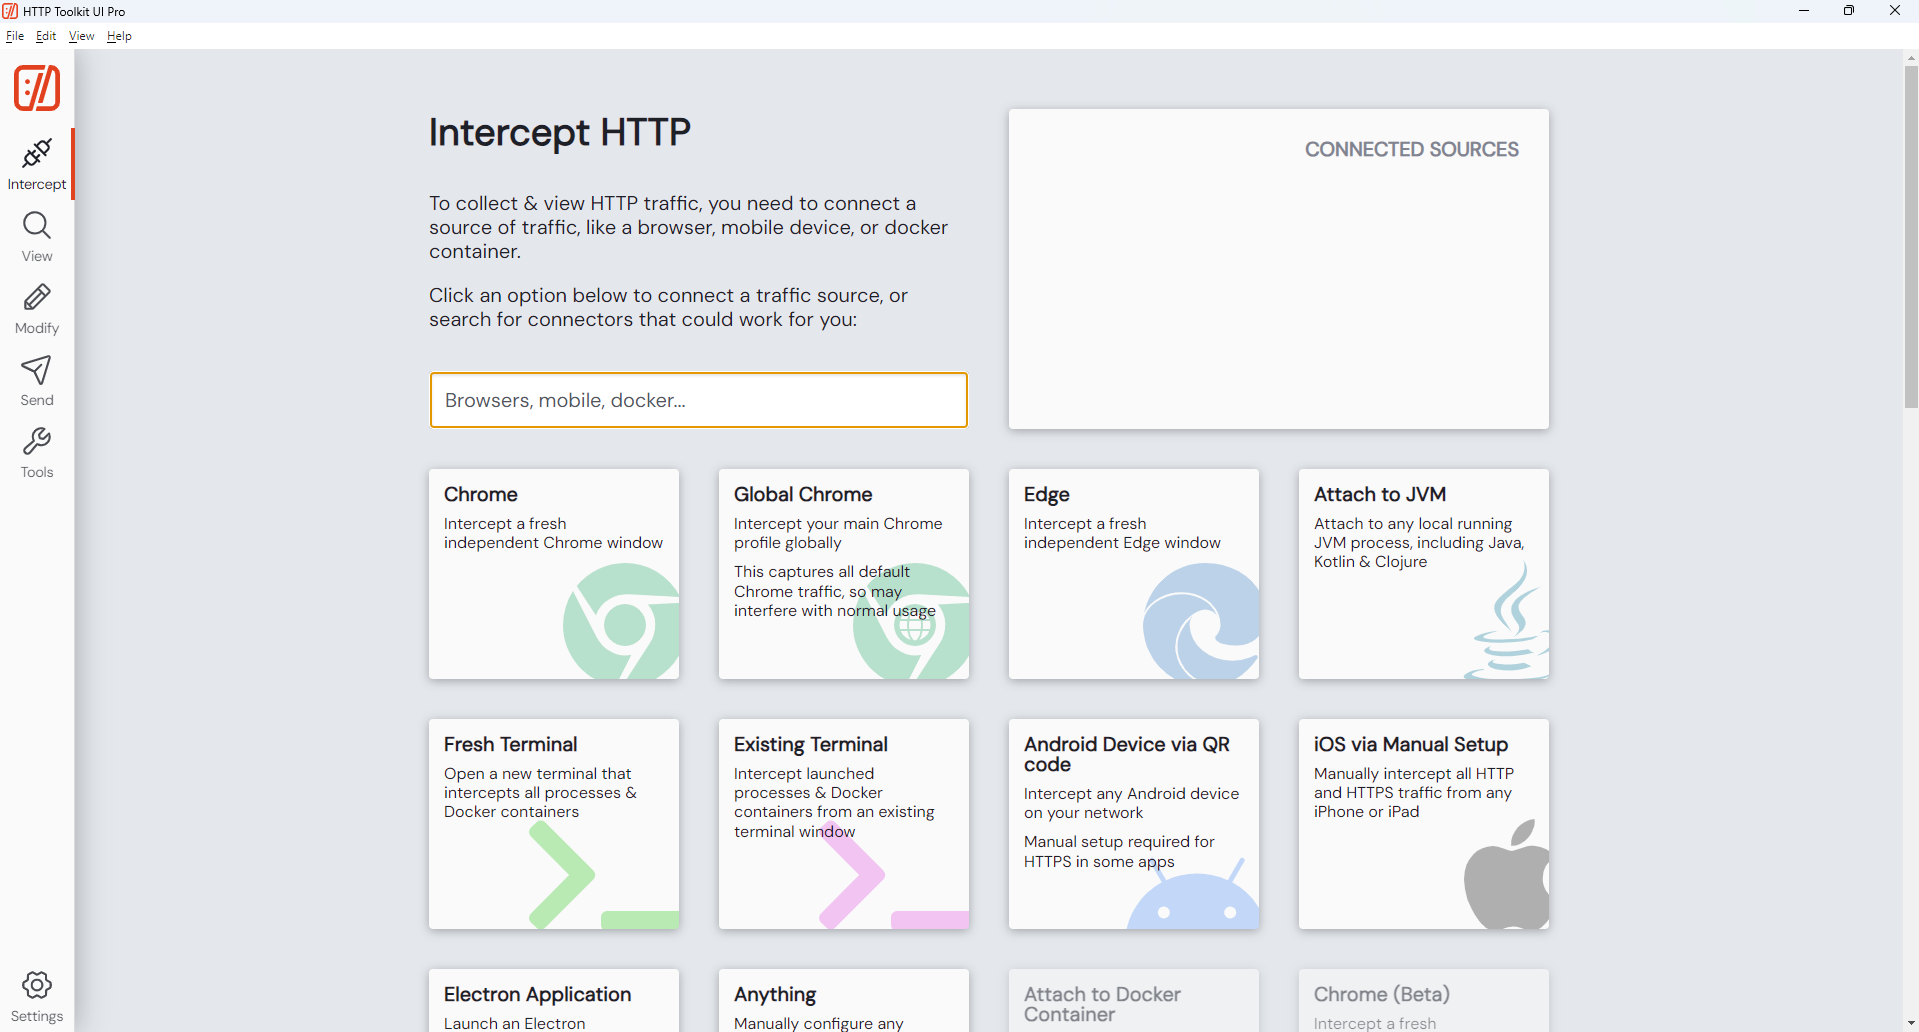Click the Connected Sources panel heading

point(1411,149)
